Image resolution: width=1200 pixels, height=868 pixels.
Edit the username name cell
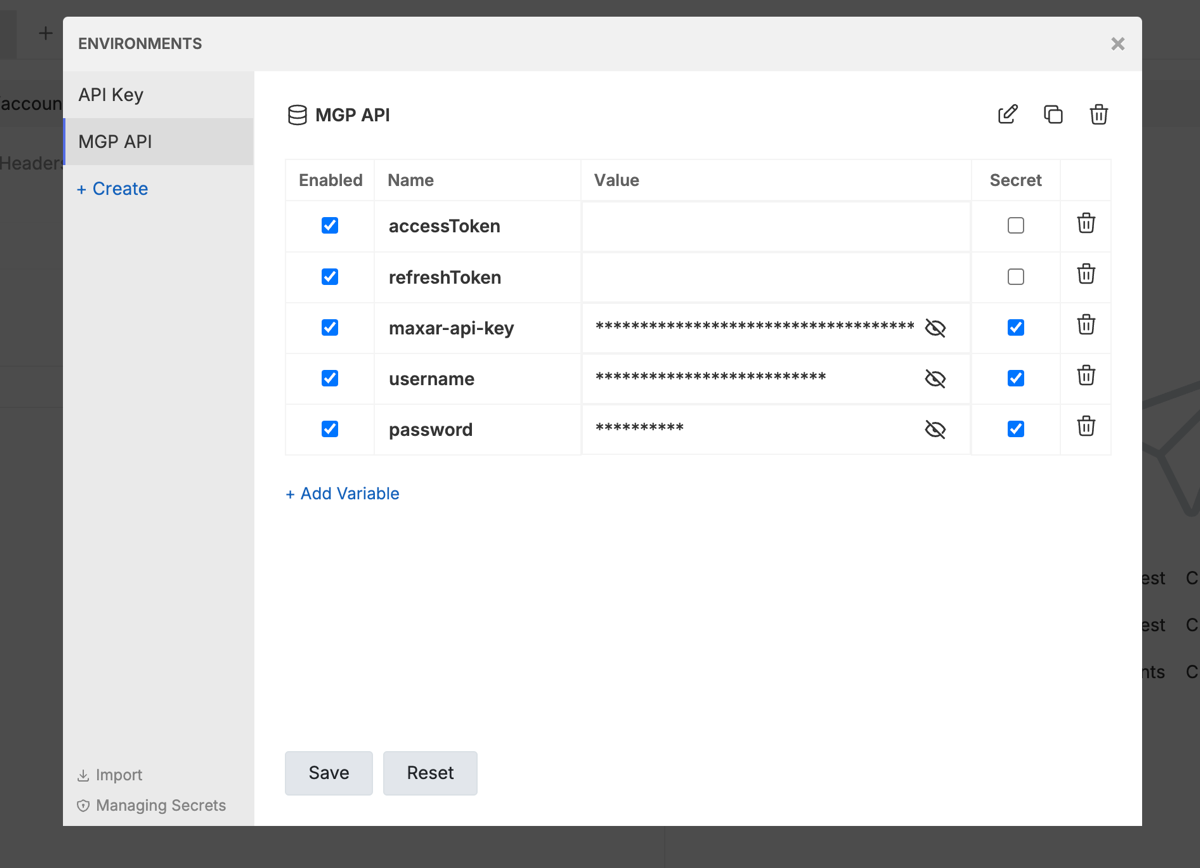[x=478, y=379]
